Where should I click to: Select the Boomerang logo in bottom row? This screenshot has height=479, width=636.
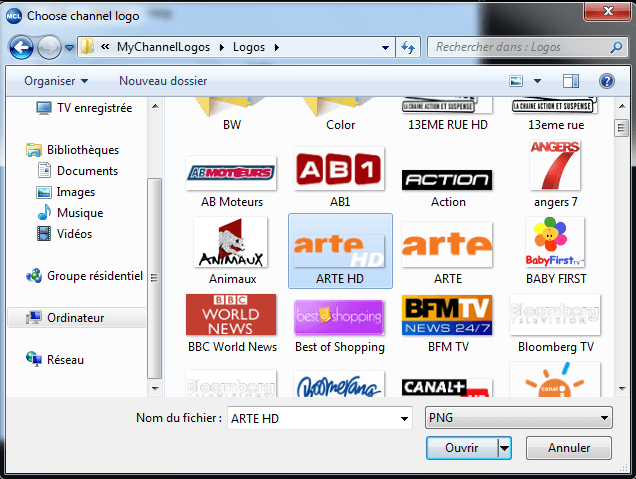click(339, 384)
